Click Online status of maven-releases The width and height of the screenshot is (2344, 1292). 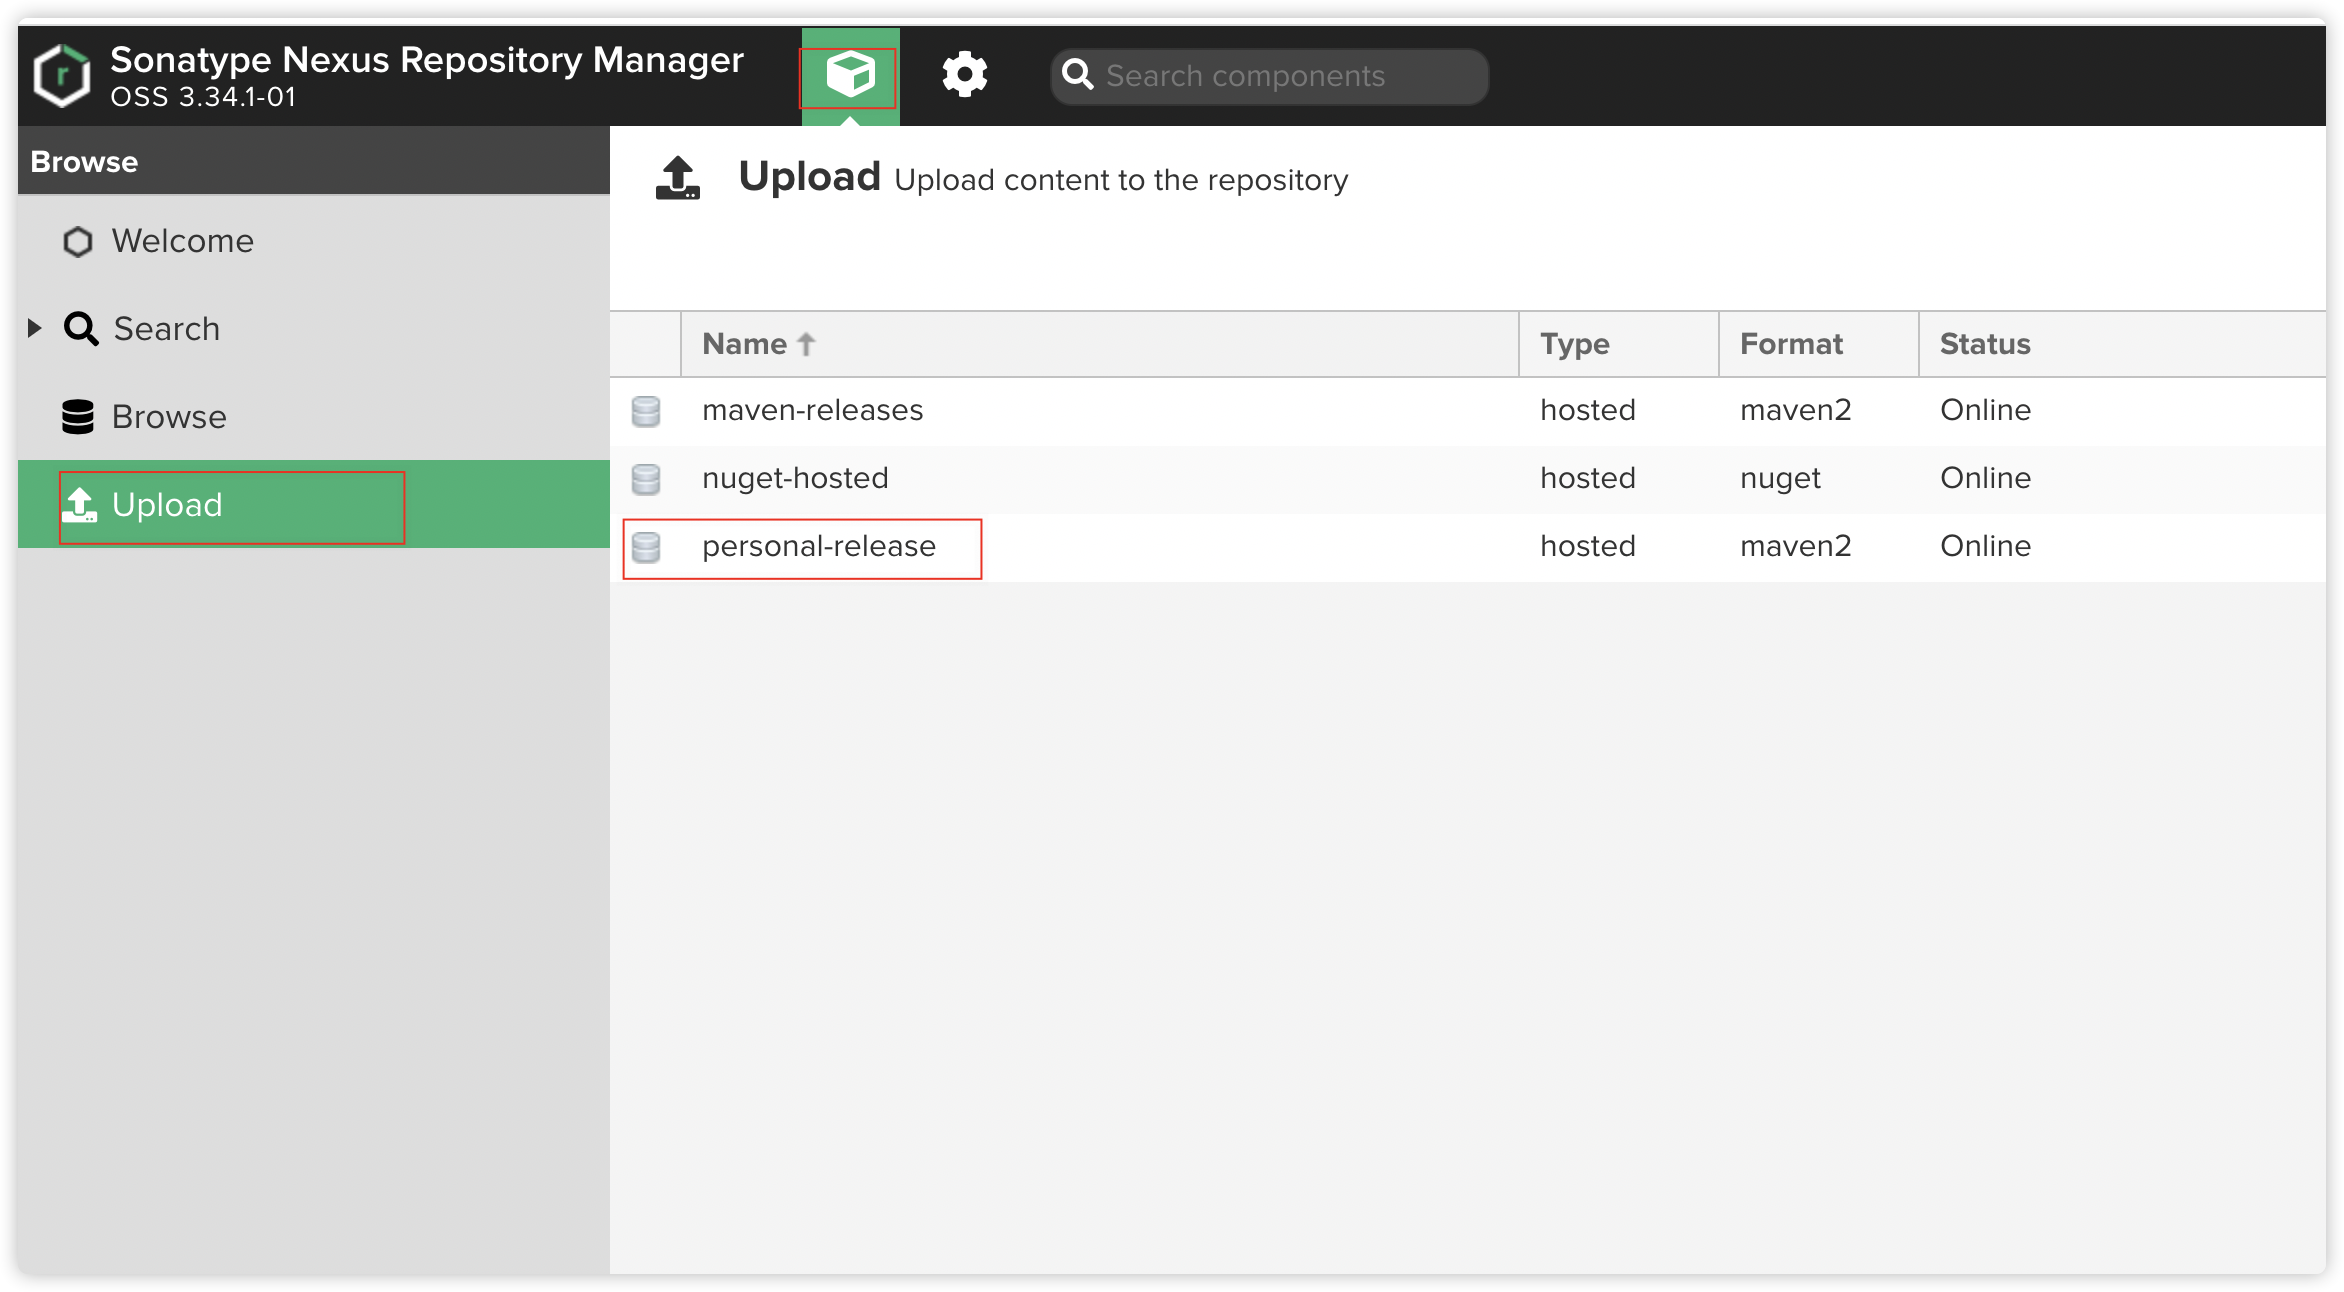click(1985, 410)
